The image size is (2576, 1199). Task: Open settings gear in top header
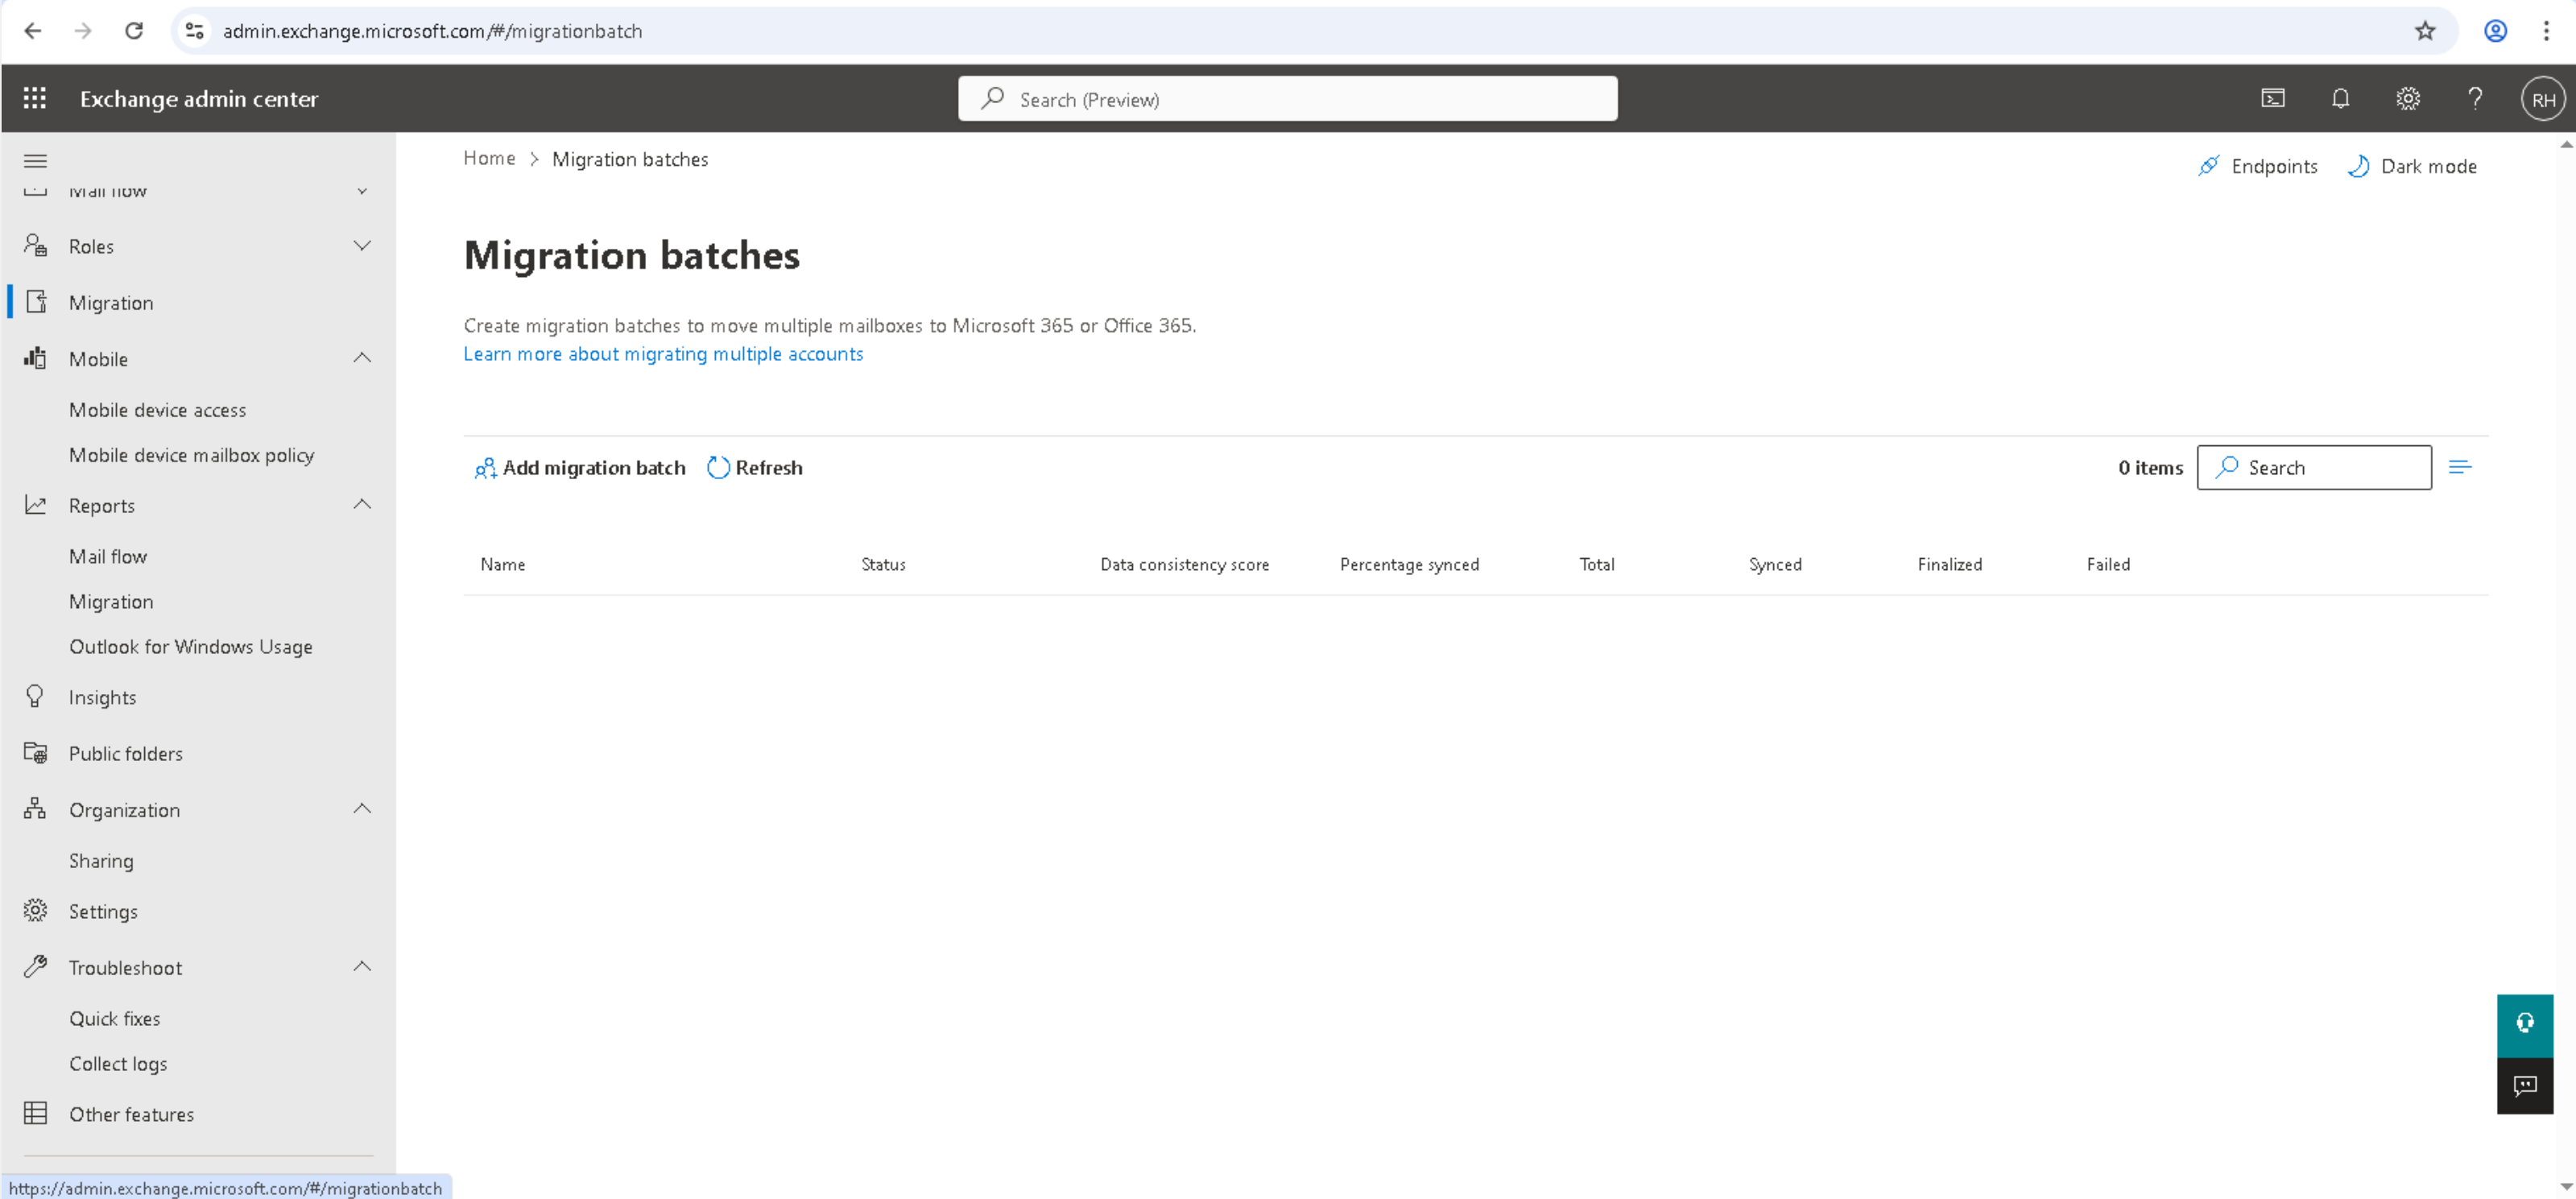[2408, 98]
